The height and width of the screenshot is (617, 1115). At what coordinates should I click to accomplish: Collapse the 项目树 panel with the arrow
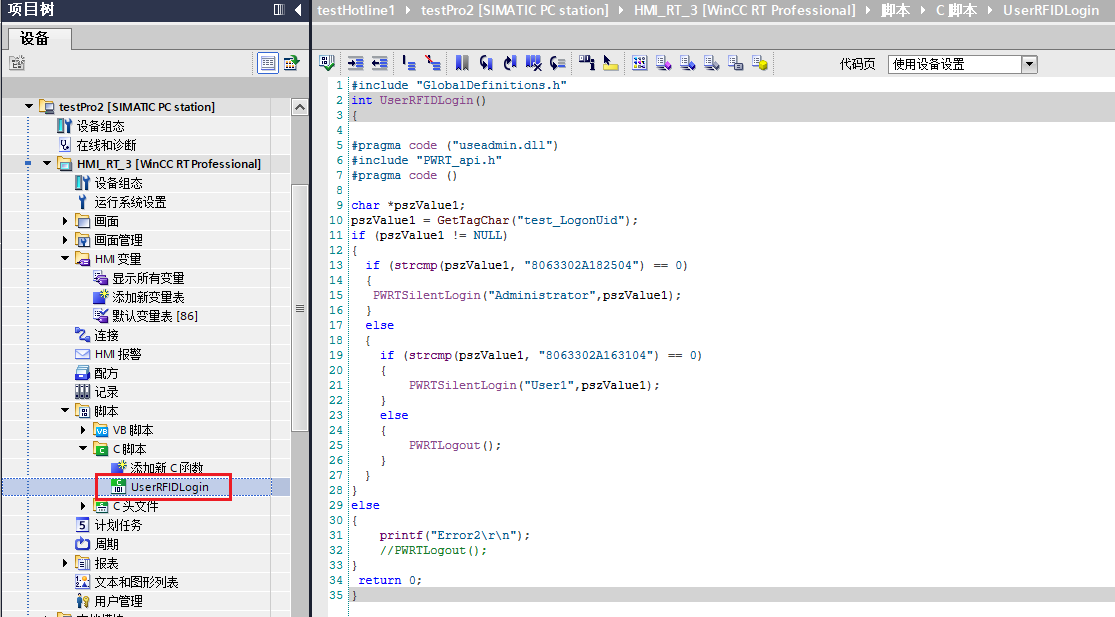(x=298, y=10)
